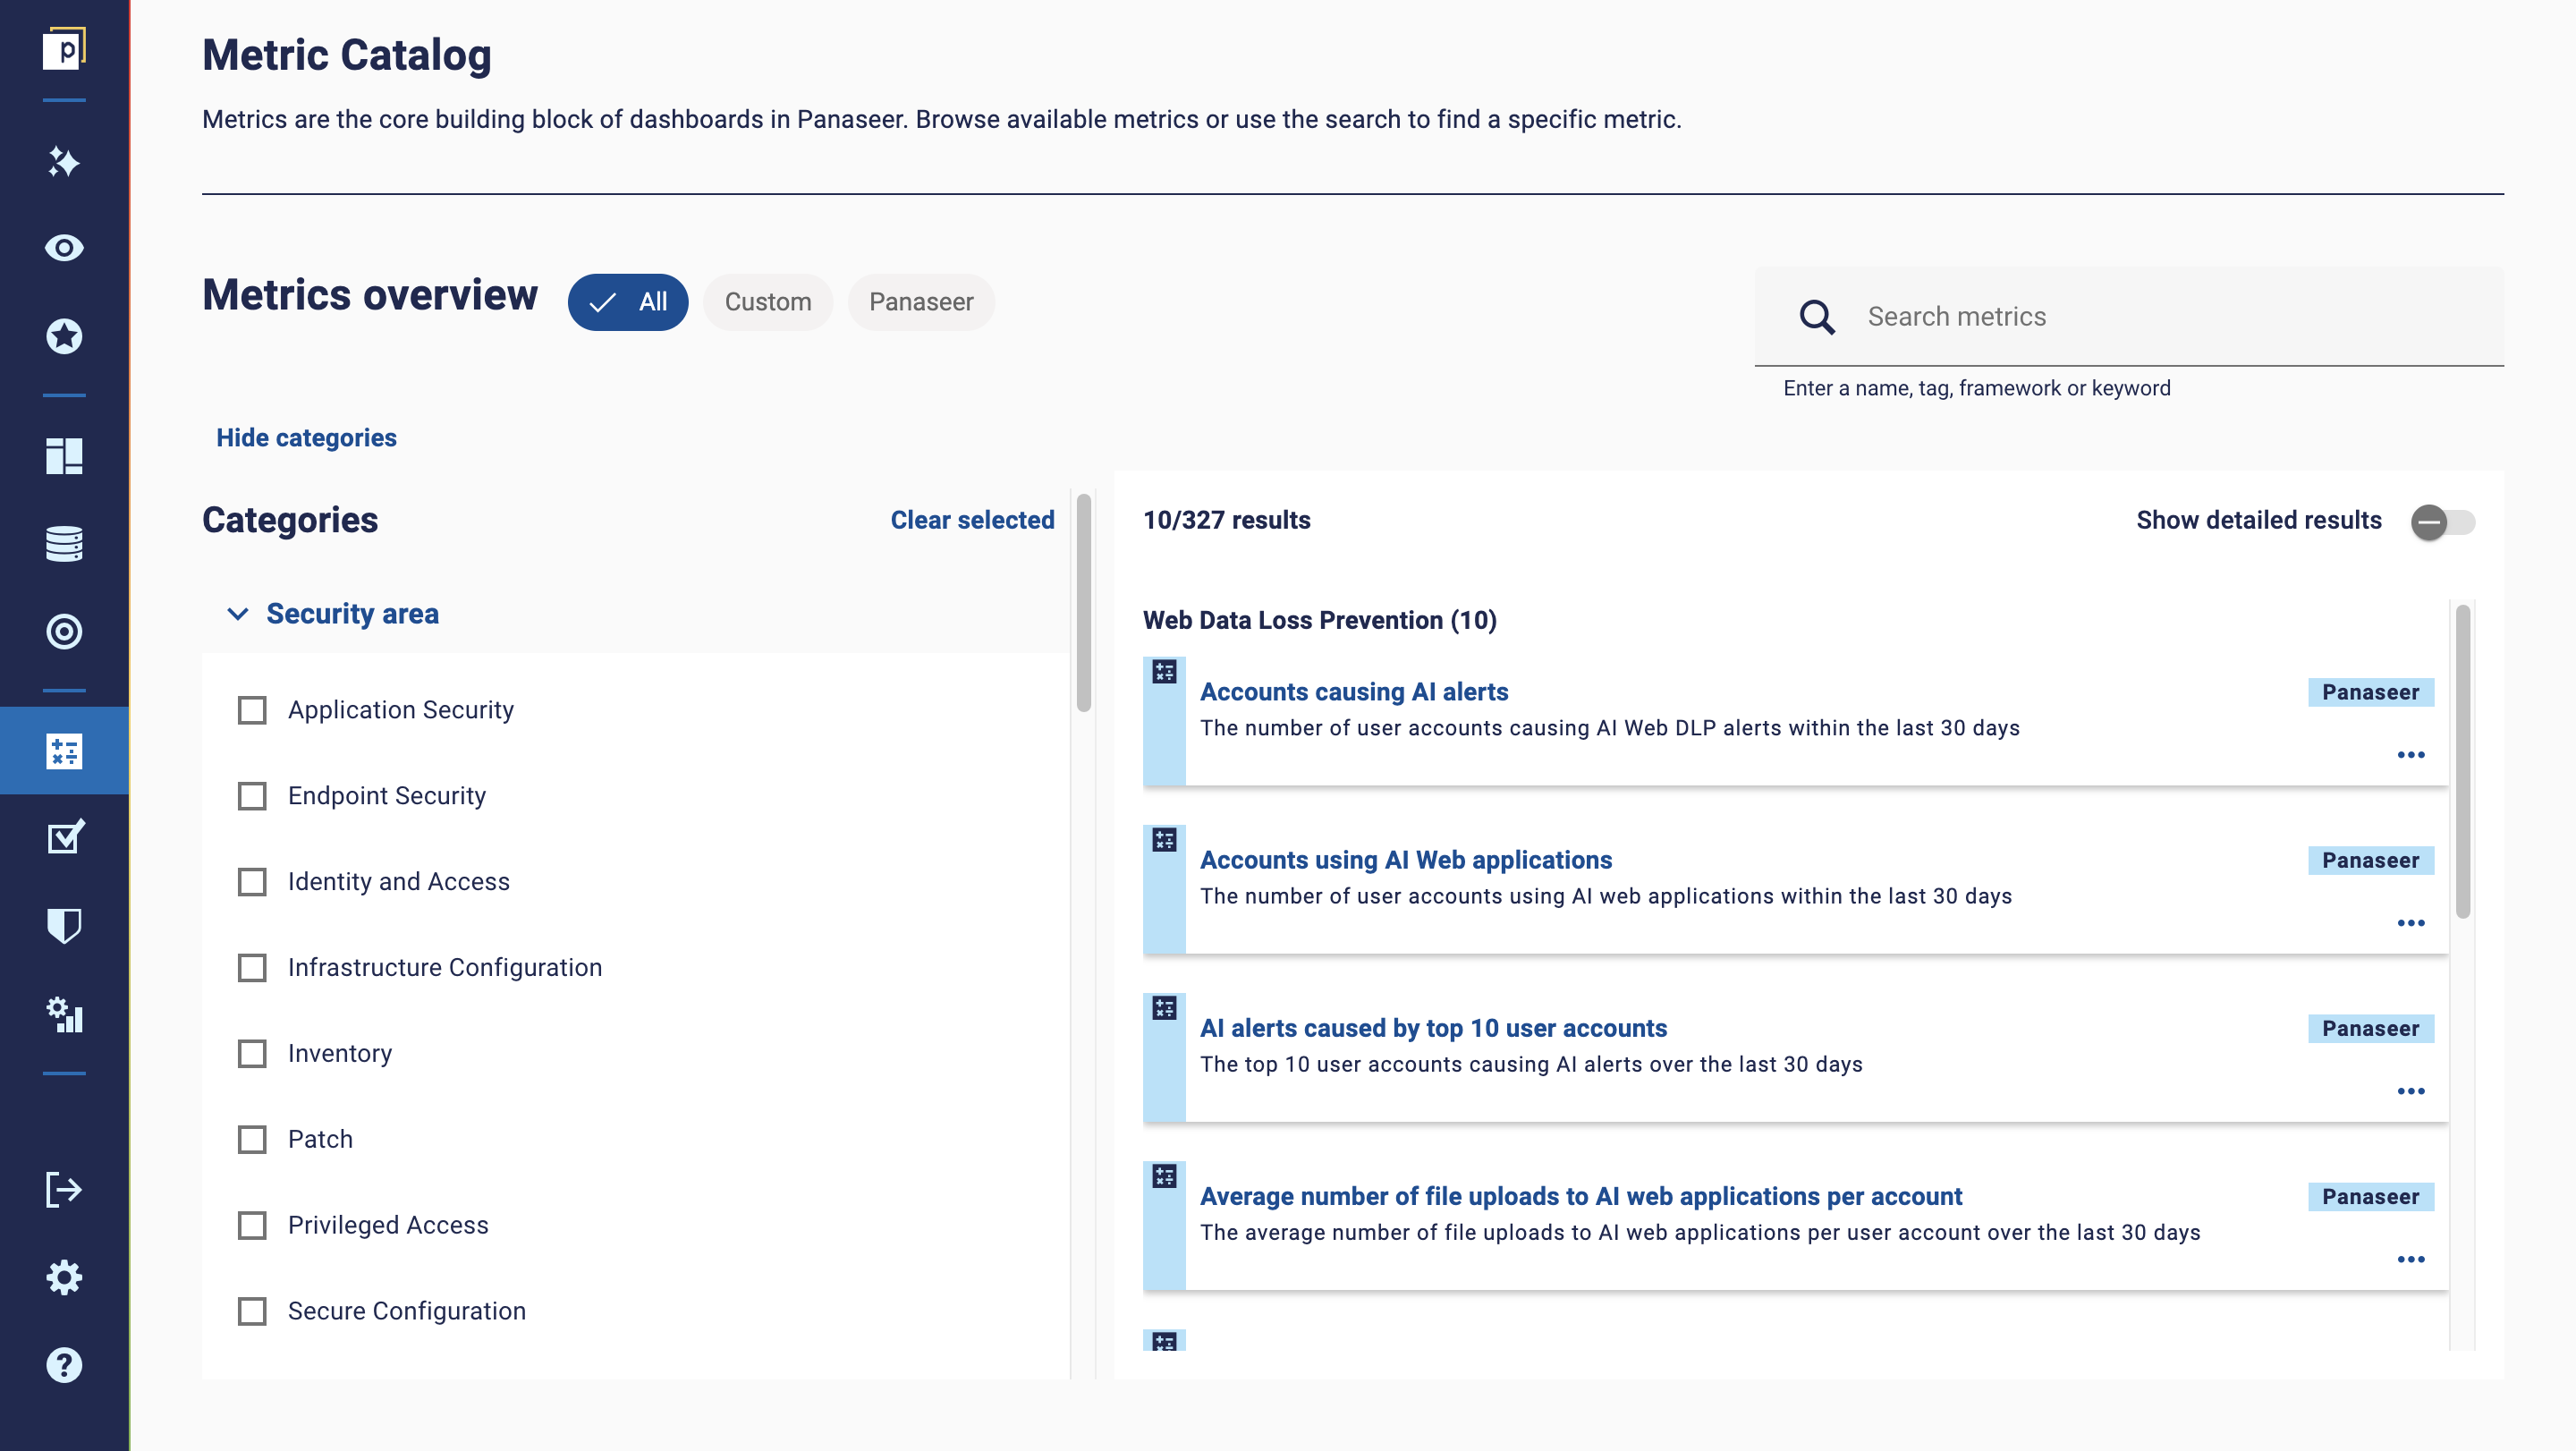This screenshot has width=2576, height=1451.
Task: Check the Endpoint Security checkbox
Action: click(x=252, y=796)
